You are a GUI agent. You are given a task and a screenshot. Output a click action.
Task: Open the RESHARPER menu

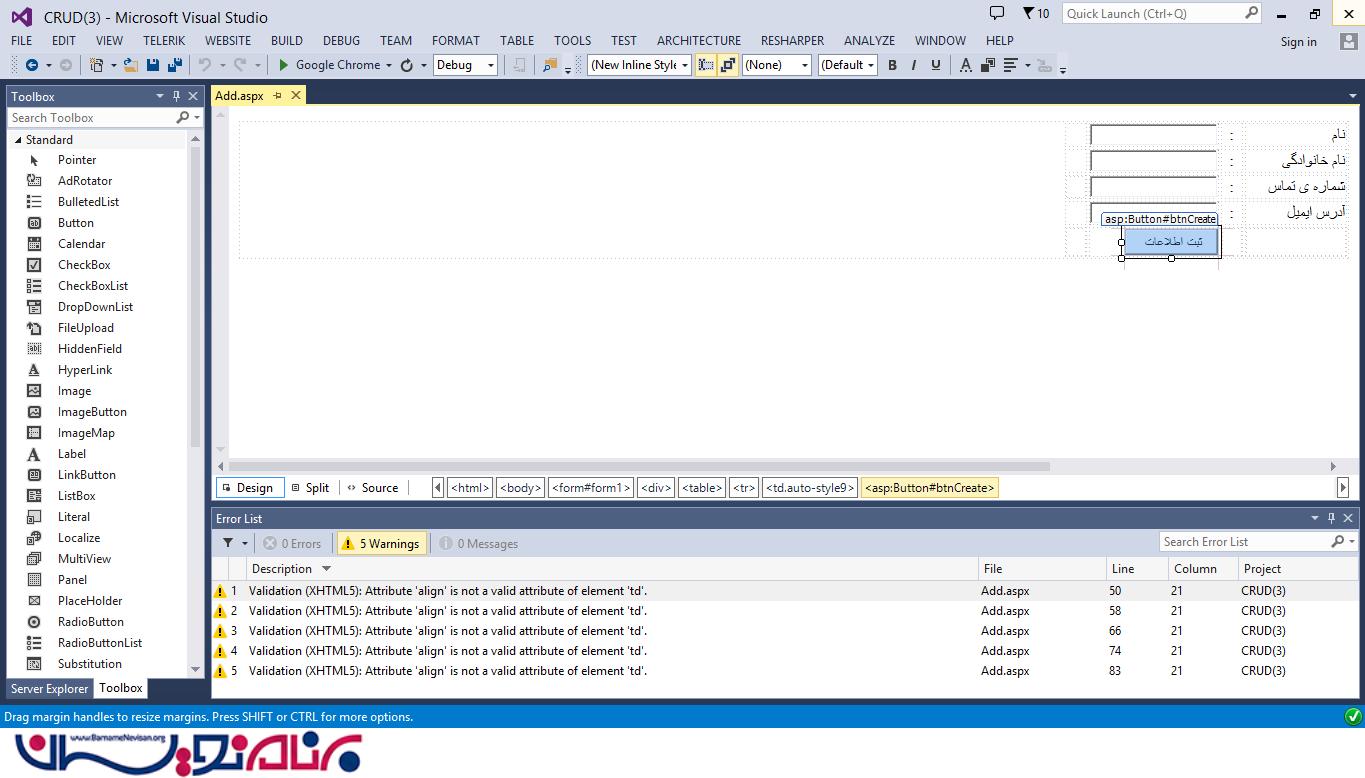pyautogui.click(x=792, y=41)
